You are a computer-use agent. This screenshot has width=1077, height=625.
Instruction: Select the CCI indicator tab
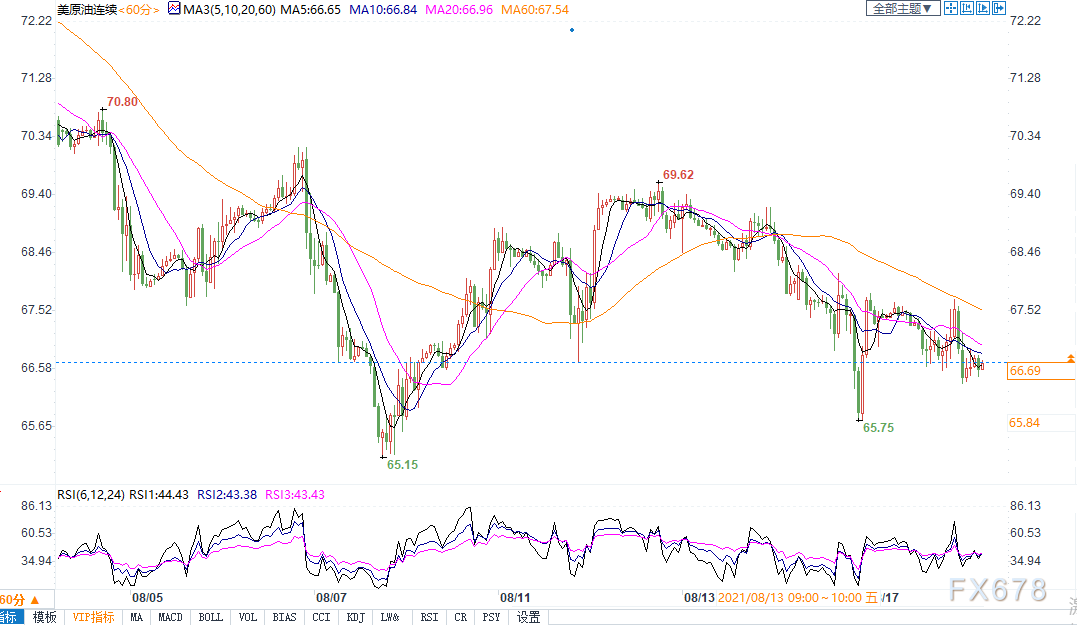pos(321,617)
